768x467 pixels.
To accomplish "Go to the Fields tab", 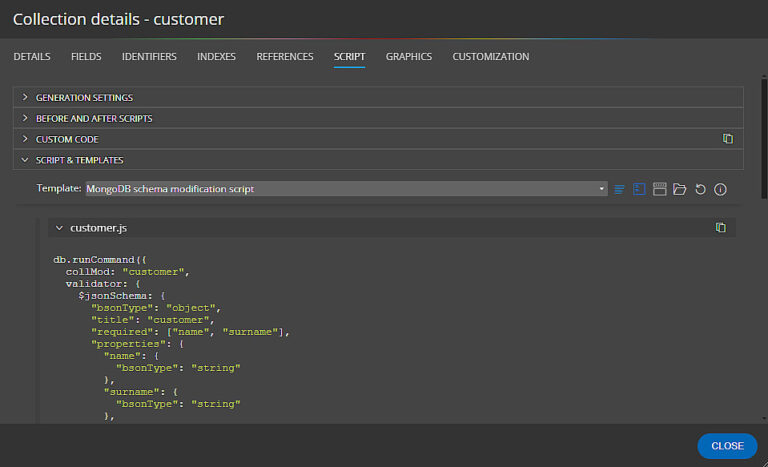I will pos(86,57).
